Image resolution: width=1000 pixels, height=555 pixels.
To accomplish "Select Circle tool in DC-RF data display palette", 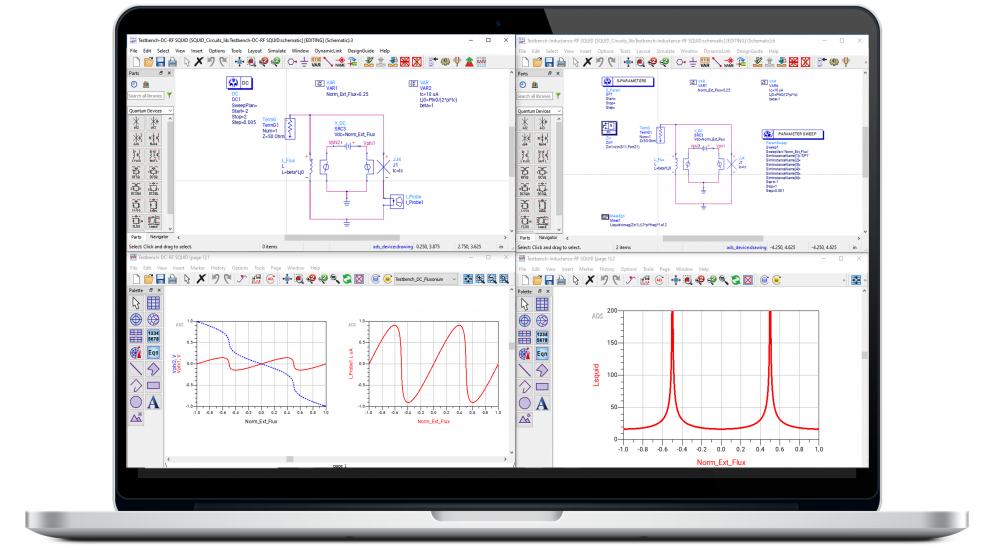I will coord(136,403).
